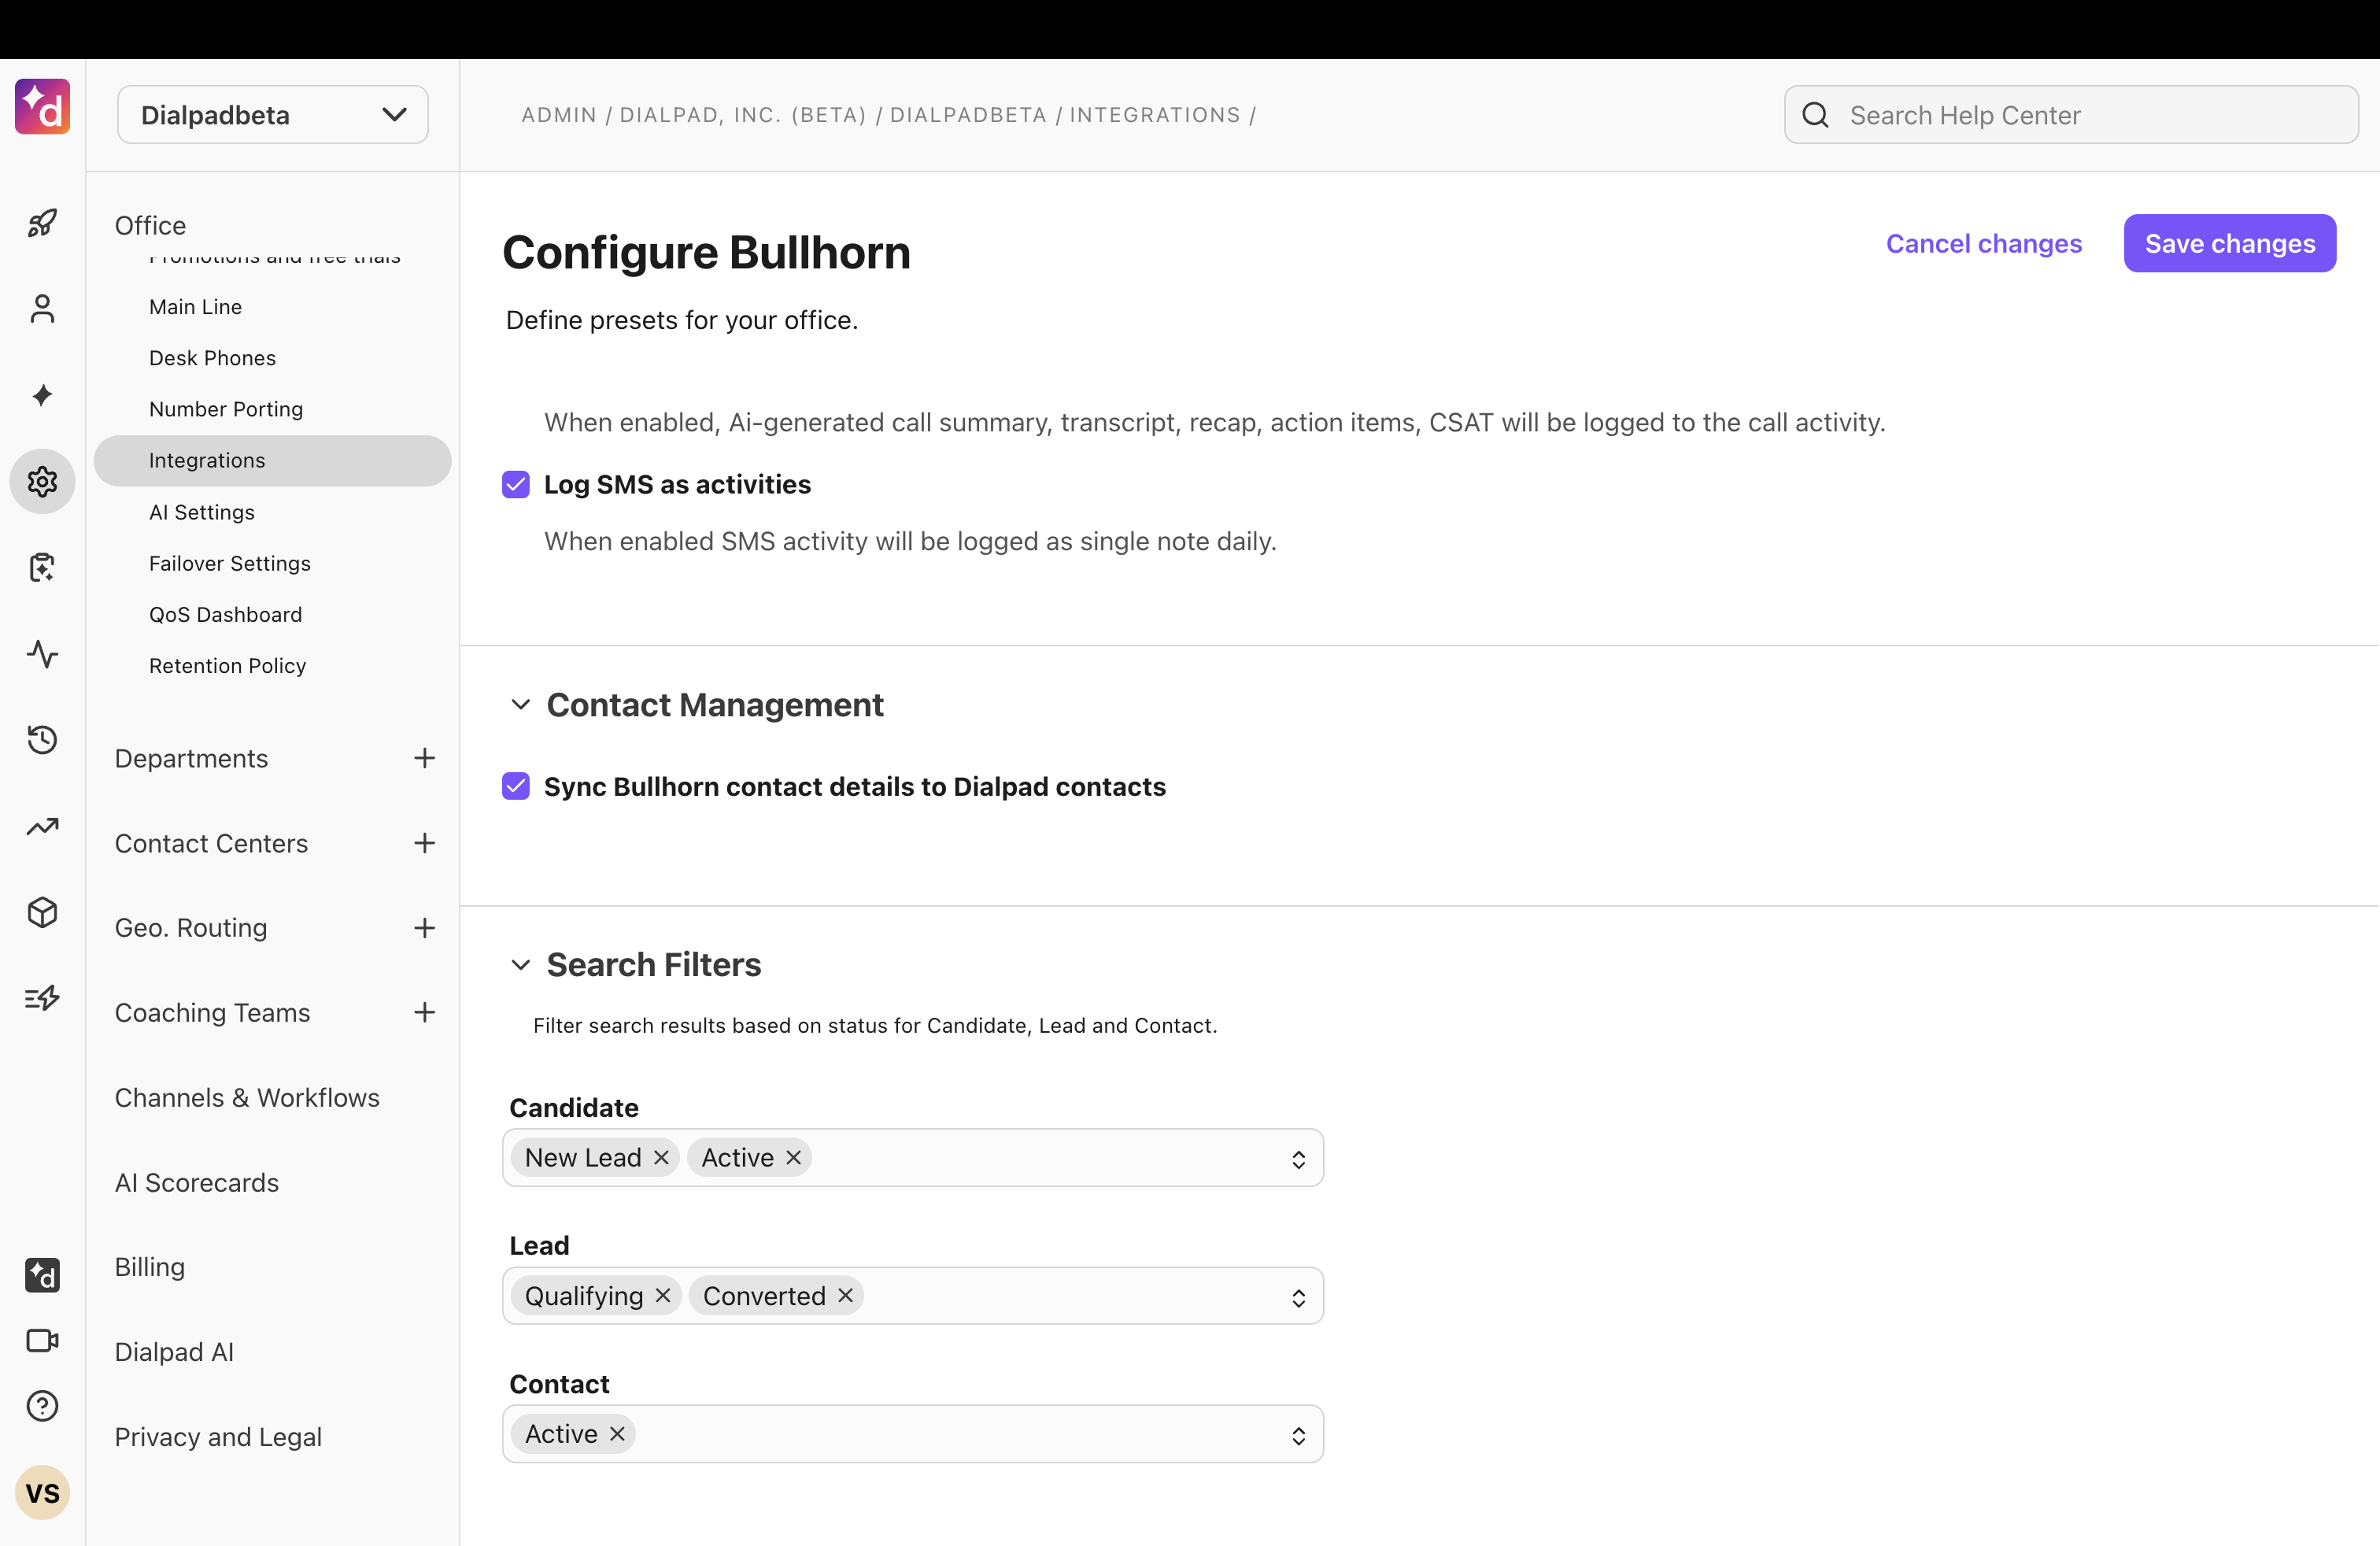Open the admin settings gear icon
The width and height of the screenshot is (2380, 1546).
click(42, 482)
